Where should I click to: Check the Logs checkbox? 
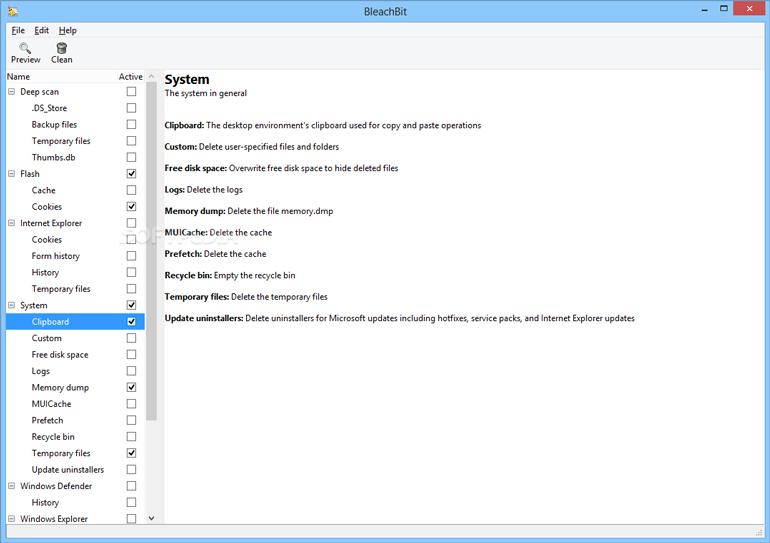(x=131, y=371)
